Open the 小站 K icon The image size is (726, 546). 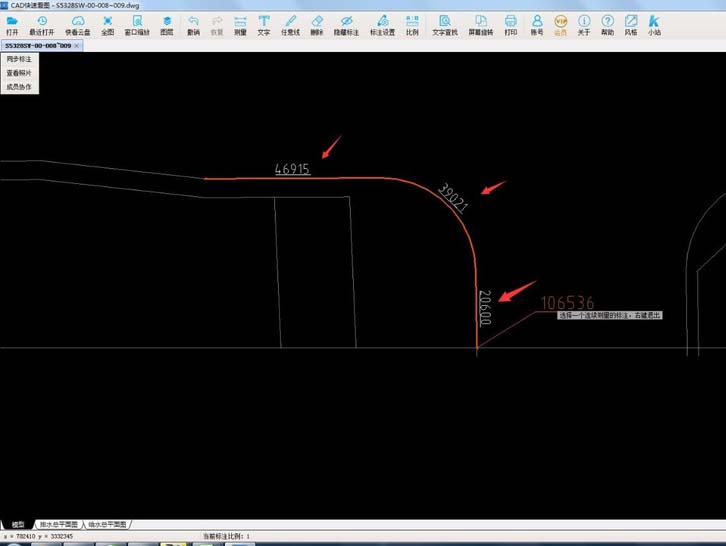tap(654, 25)
